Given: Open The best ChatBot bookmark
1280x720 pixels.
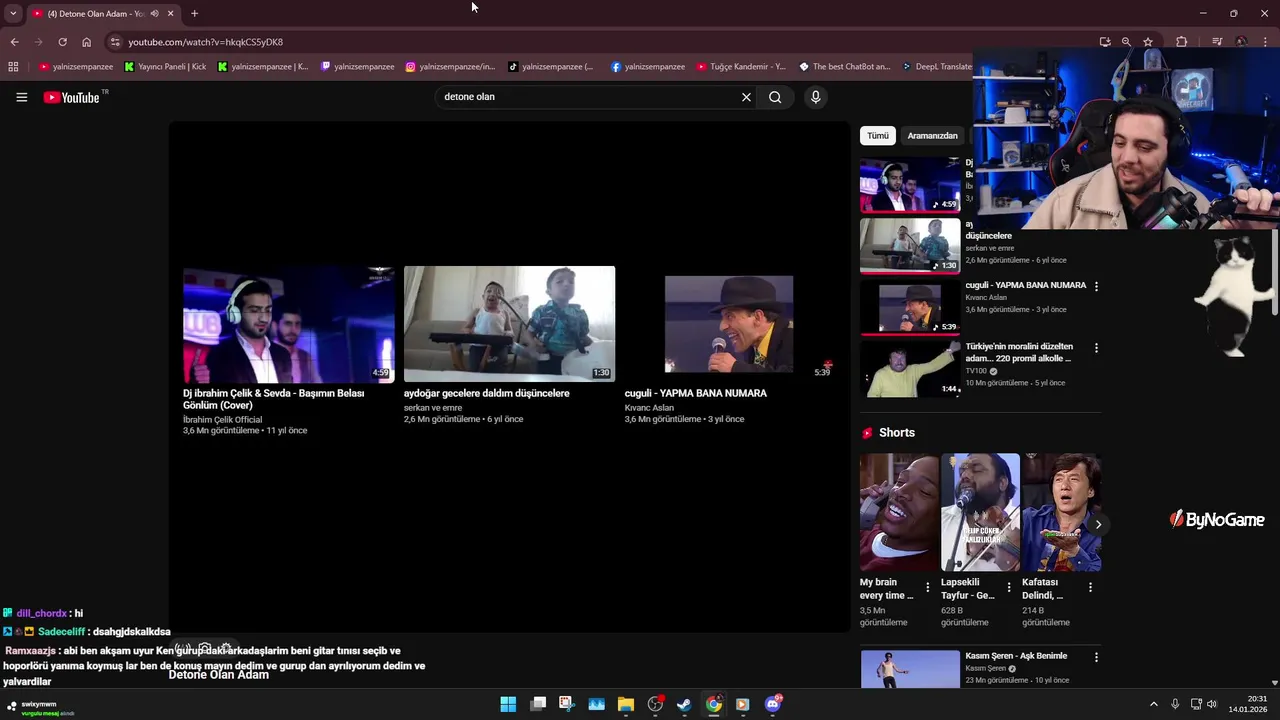Looking at the screenshot, I should 844,67.
